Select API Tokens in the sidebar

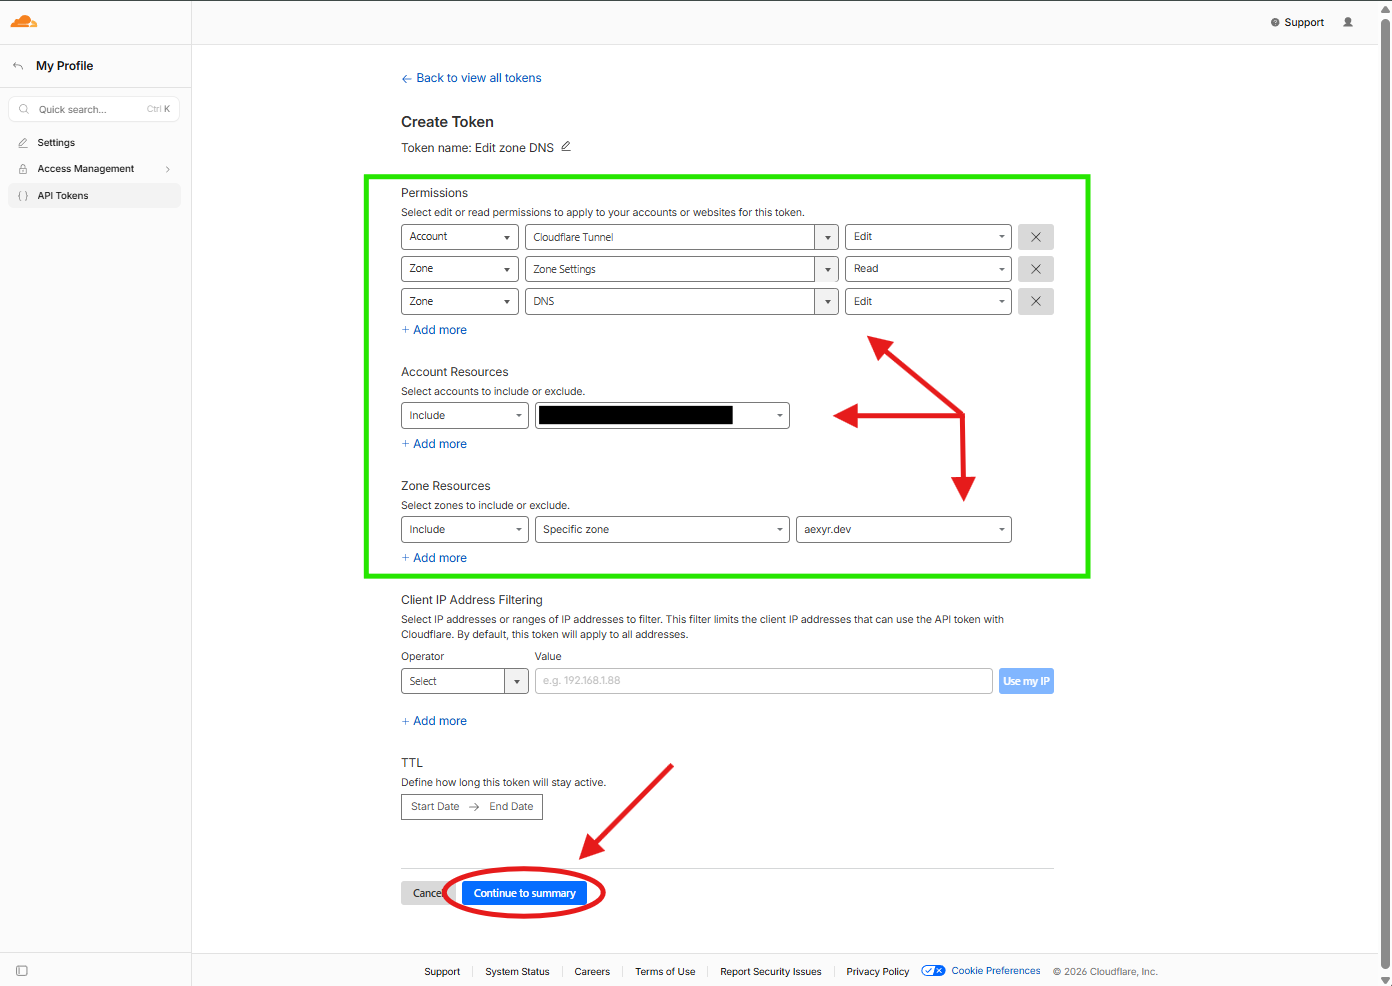pyautogui.click(x=94, y=196)
